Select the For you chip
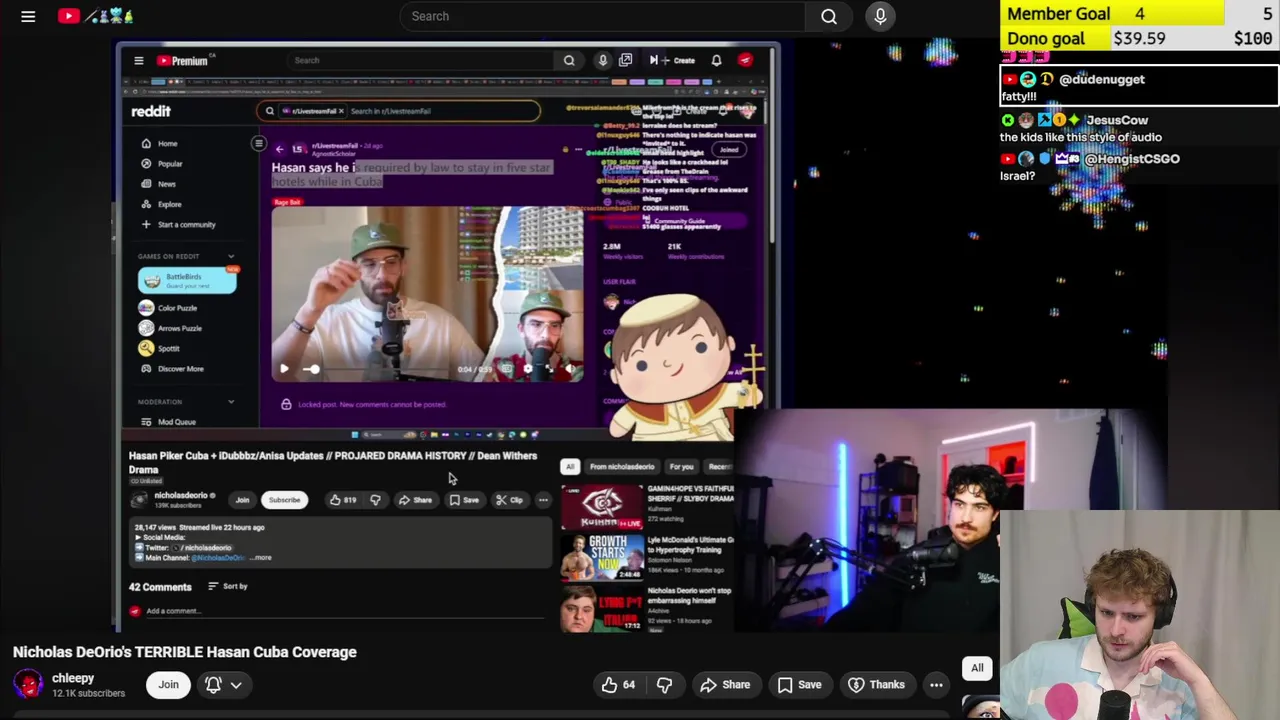1280x720 pixels. click(x=681, y=467)
